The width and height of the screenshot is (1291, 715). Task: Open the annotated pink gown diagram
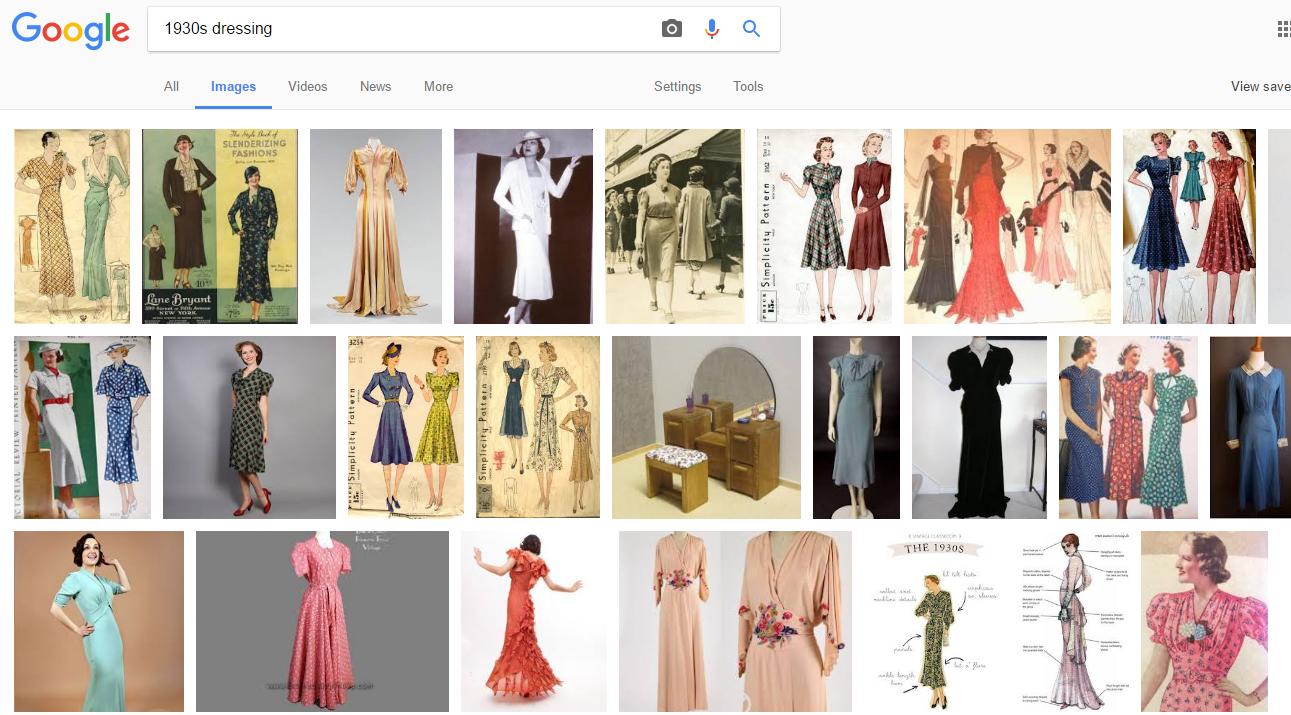point(1074,622)
